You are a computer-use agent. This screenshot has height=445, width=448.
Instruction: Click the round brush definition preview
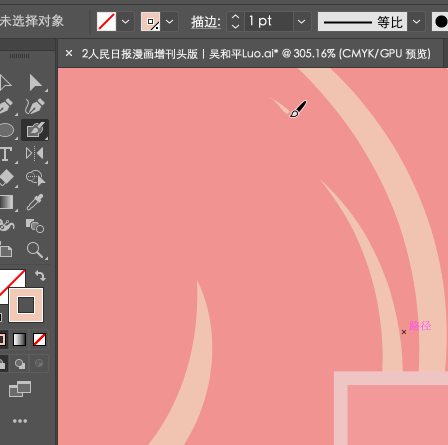[440, 22]
